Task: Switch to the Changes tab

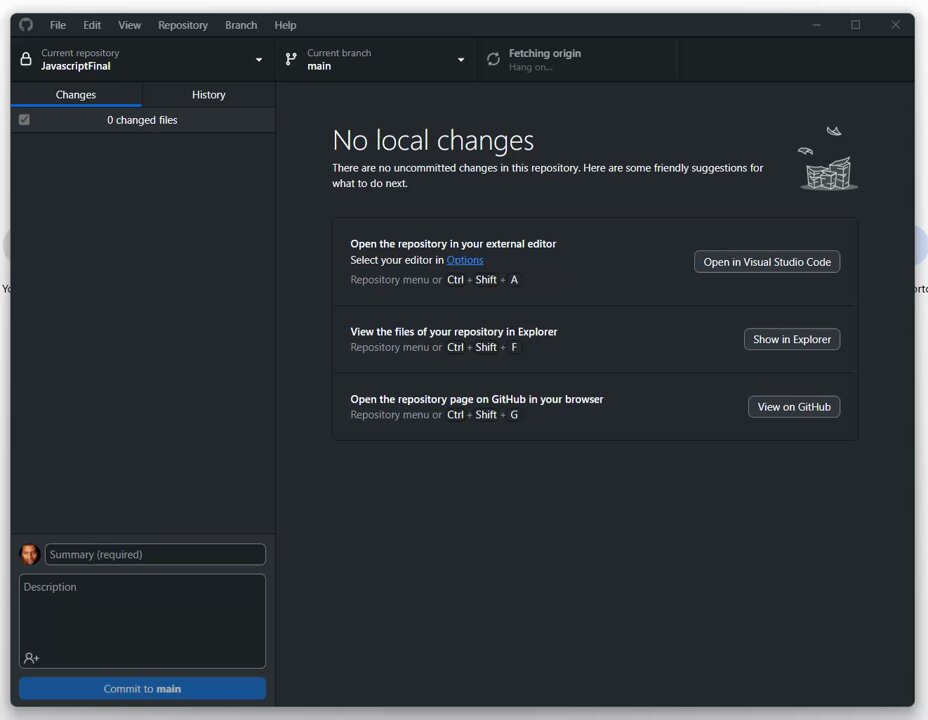Action: click(76, 95)
